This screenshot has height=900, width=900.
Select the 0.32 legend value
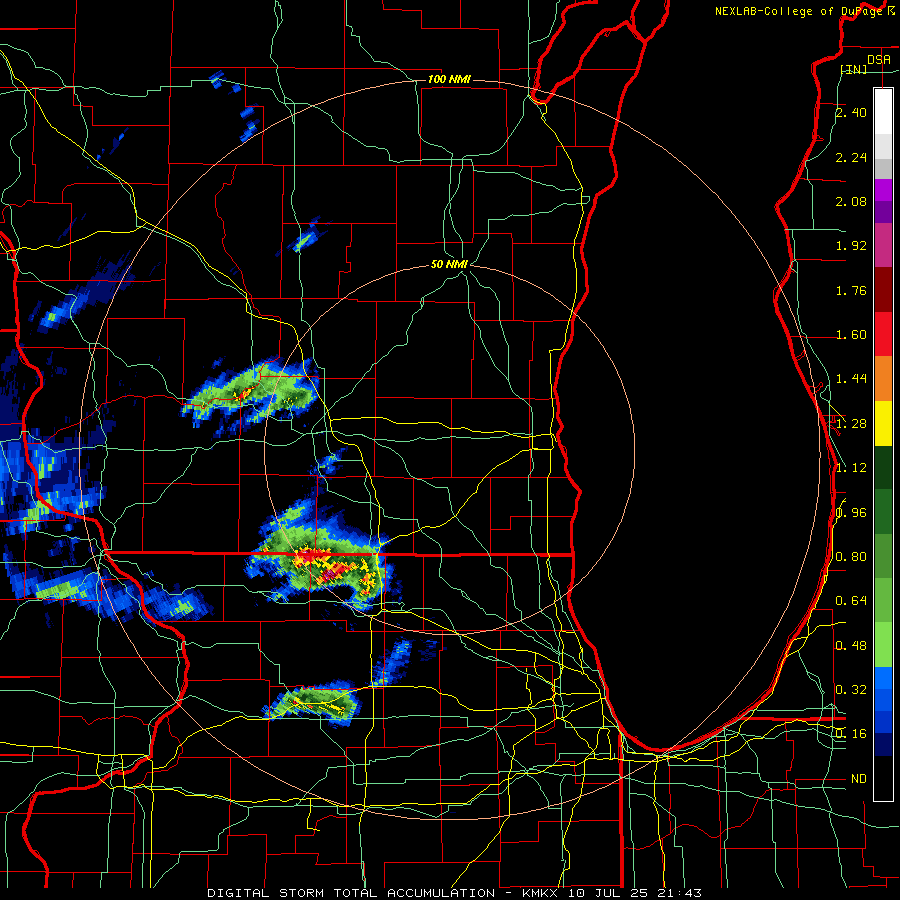pos(851,690)
